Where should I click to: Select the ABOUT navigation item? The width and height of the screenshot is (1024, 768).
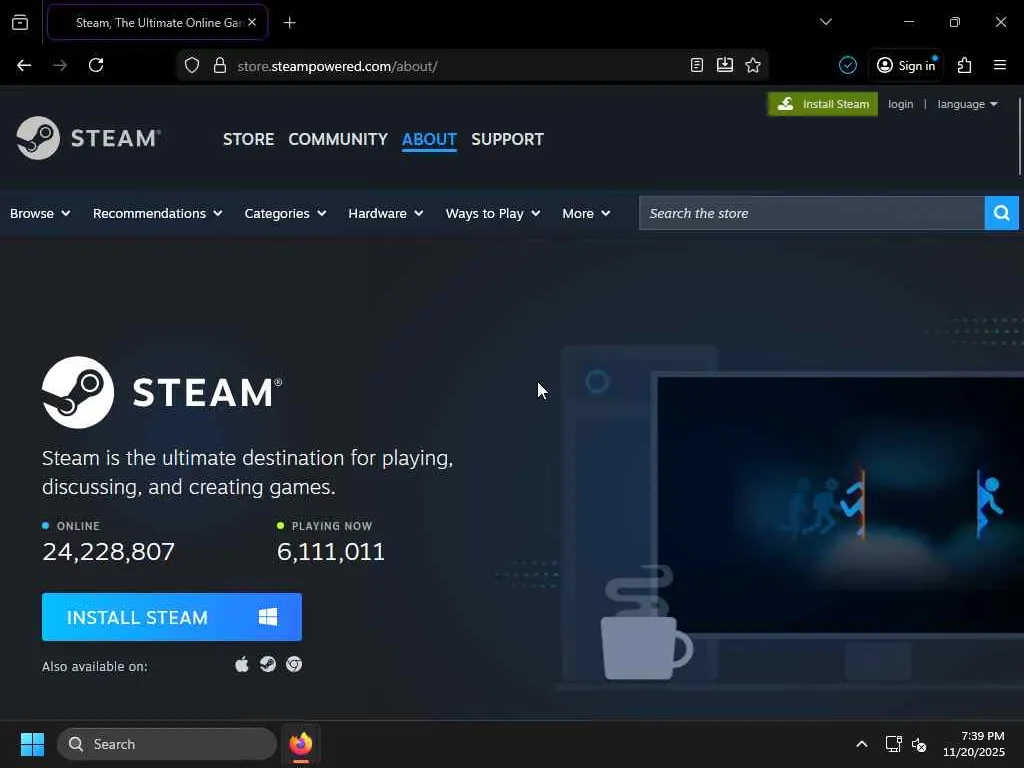pos(429,139)
